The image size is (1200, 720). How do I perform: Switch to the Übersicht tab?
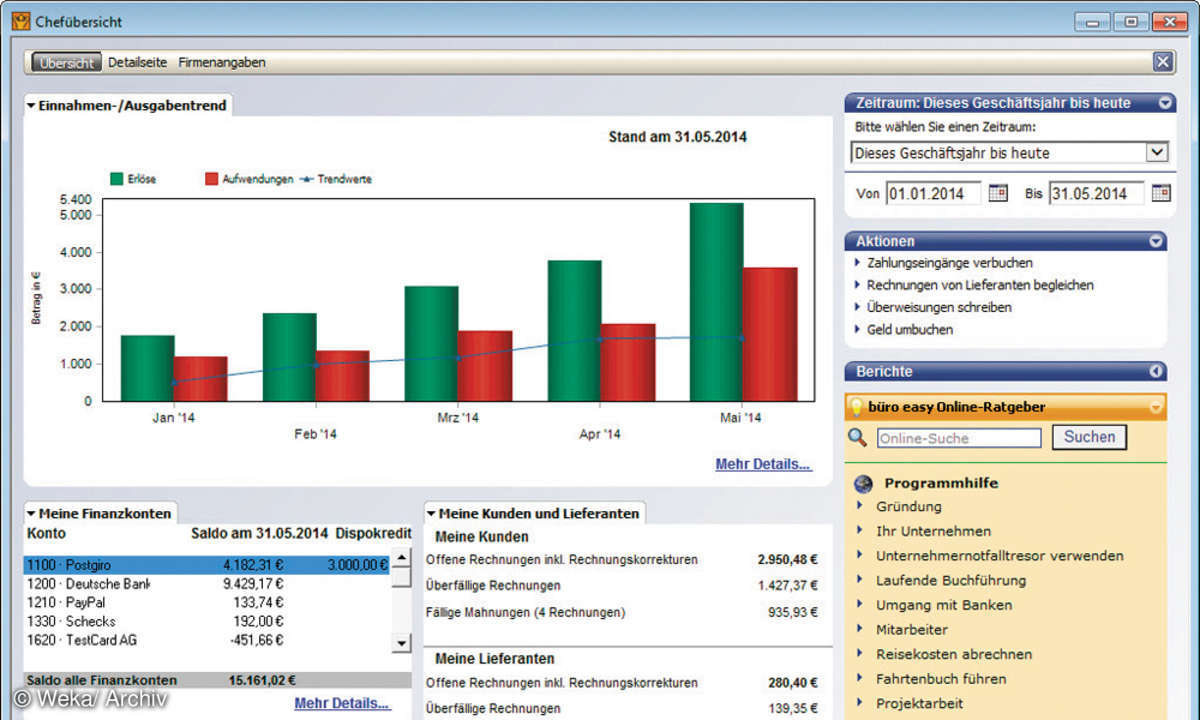coord(67,62)
